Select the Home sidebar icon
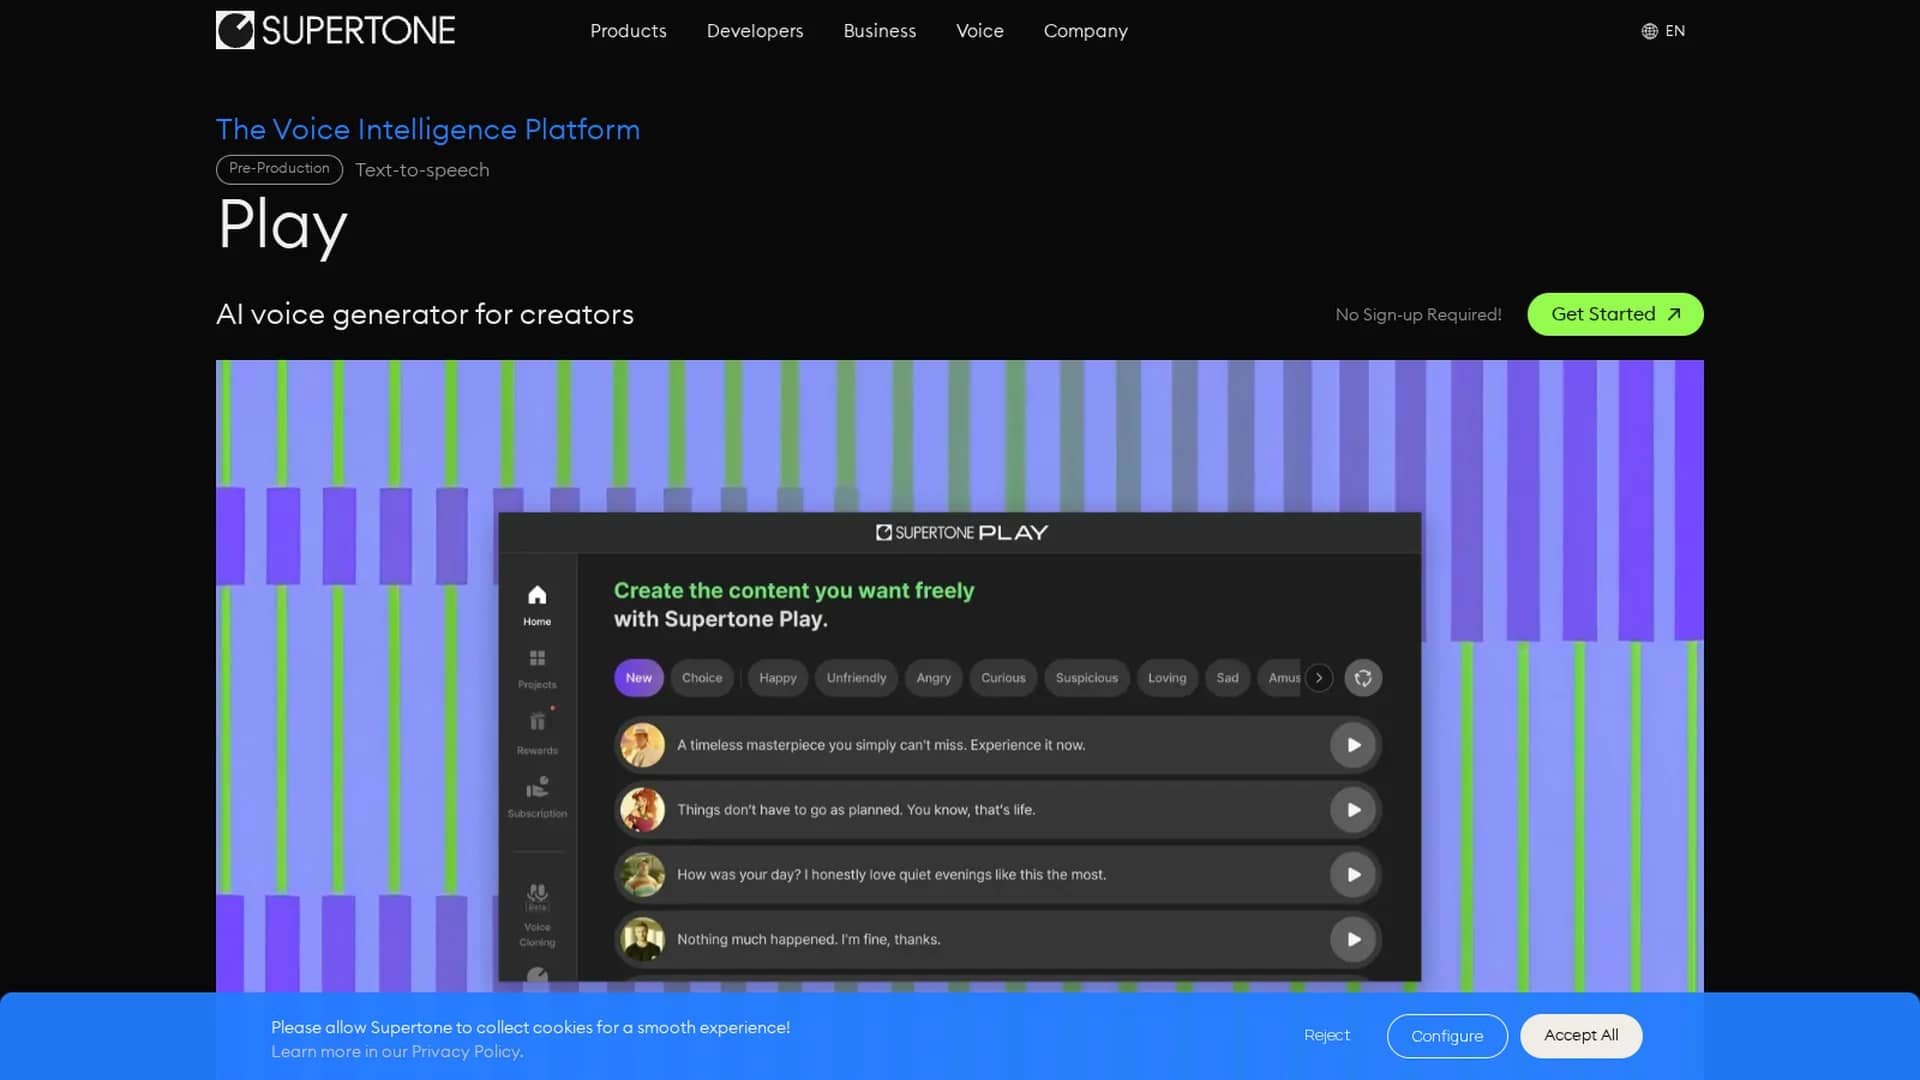Viewport: 1920px width, 1080px height. (537, 605)
